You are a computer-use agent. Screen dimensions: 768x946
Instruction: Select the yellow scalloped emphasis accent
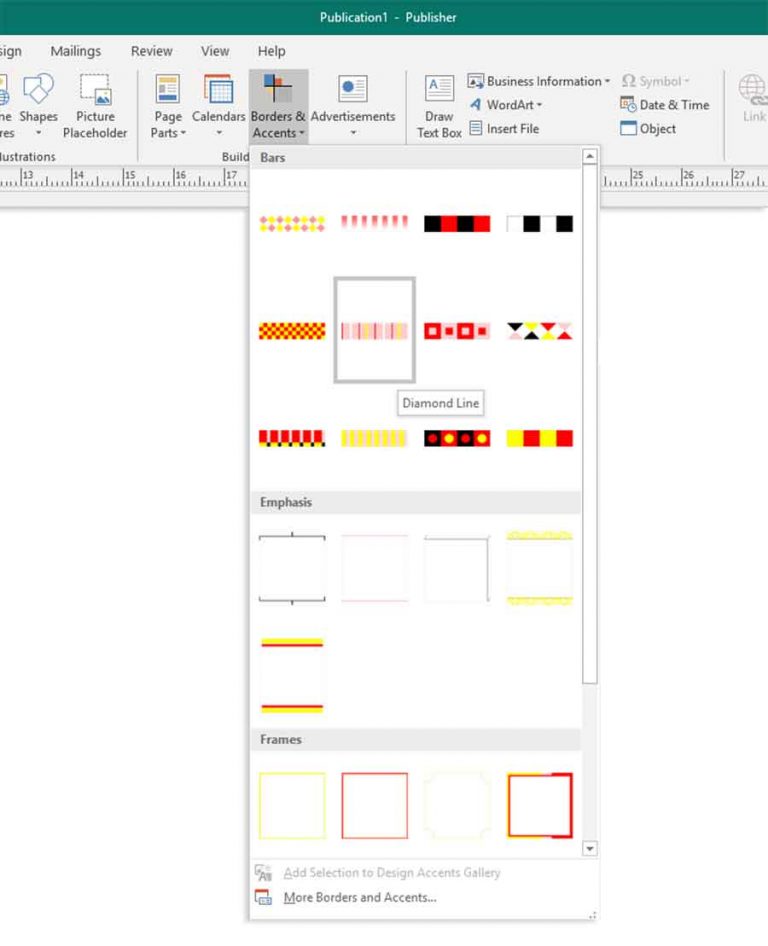tap(539, 568)
